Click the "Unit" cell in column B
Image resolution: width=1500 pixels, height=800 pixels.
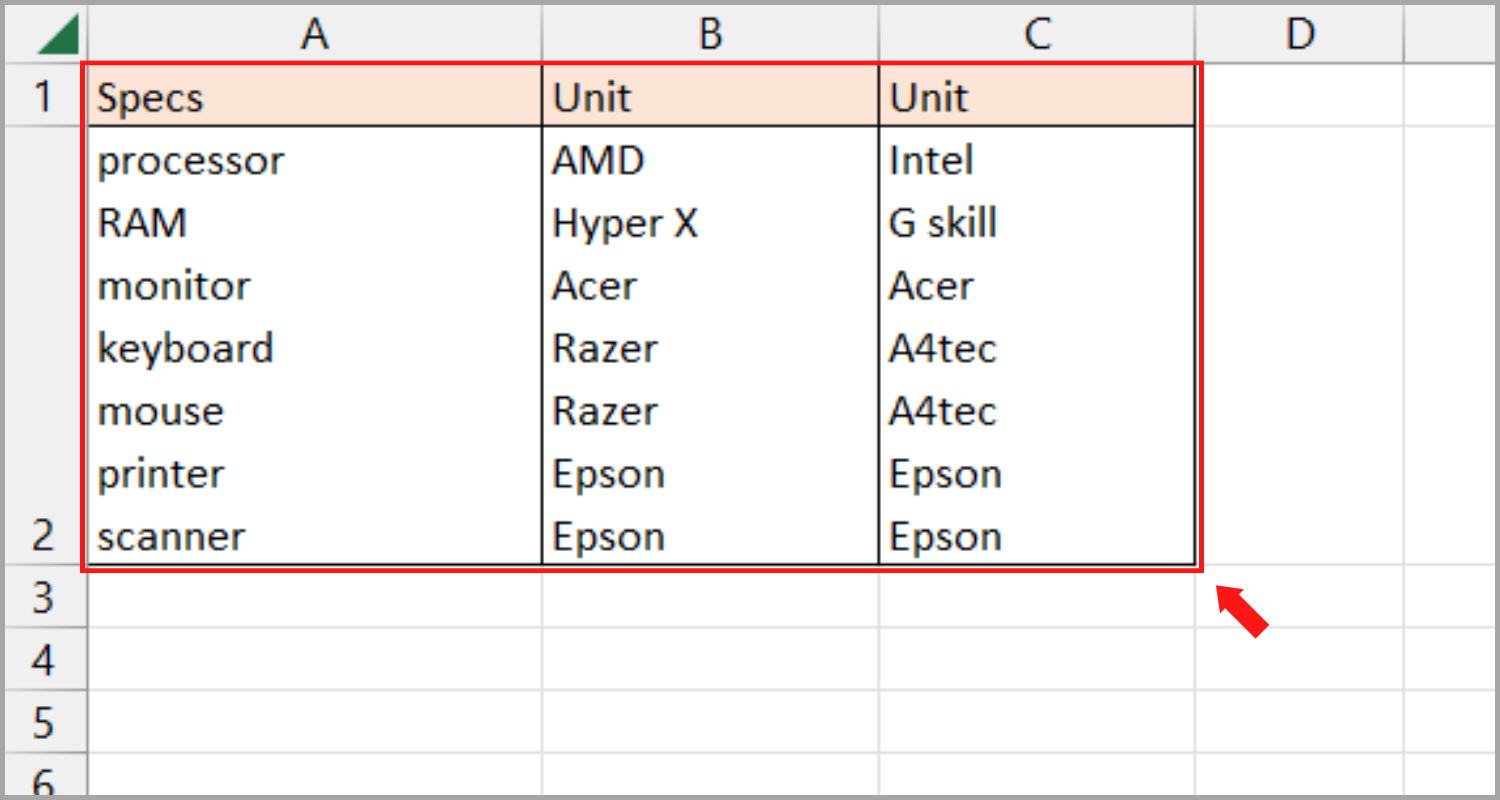point(593,98)
